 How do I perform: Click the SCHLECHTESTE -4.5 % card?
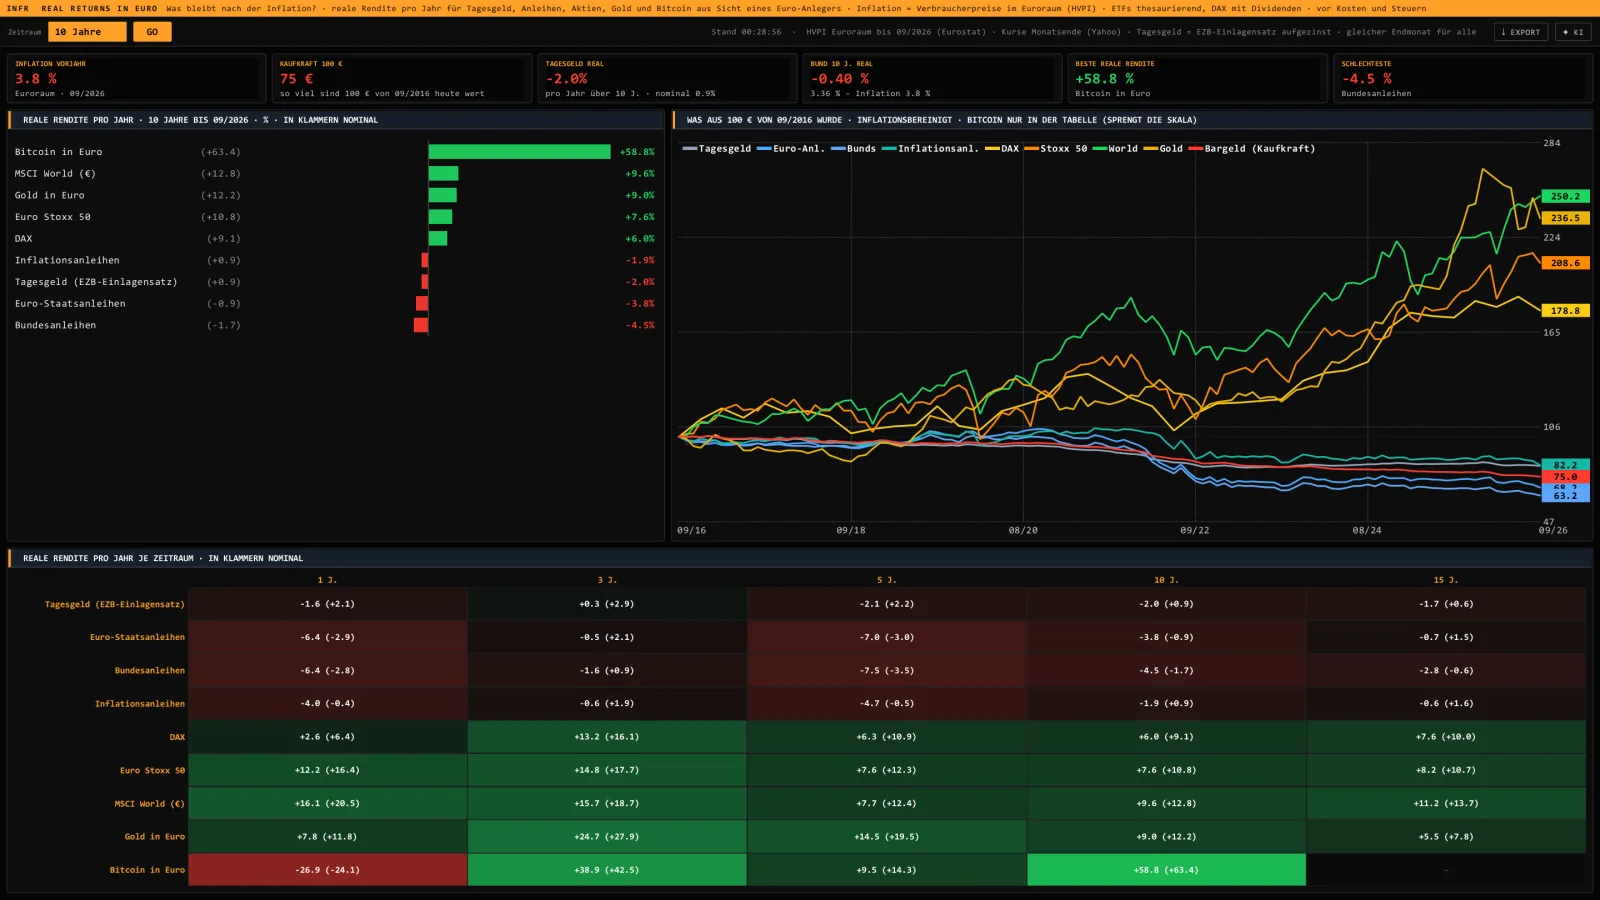[x=1463, y=78]
